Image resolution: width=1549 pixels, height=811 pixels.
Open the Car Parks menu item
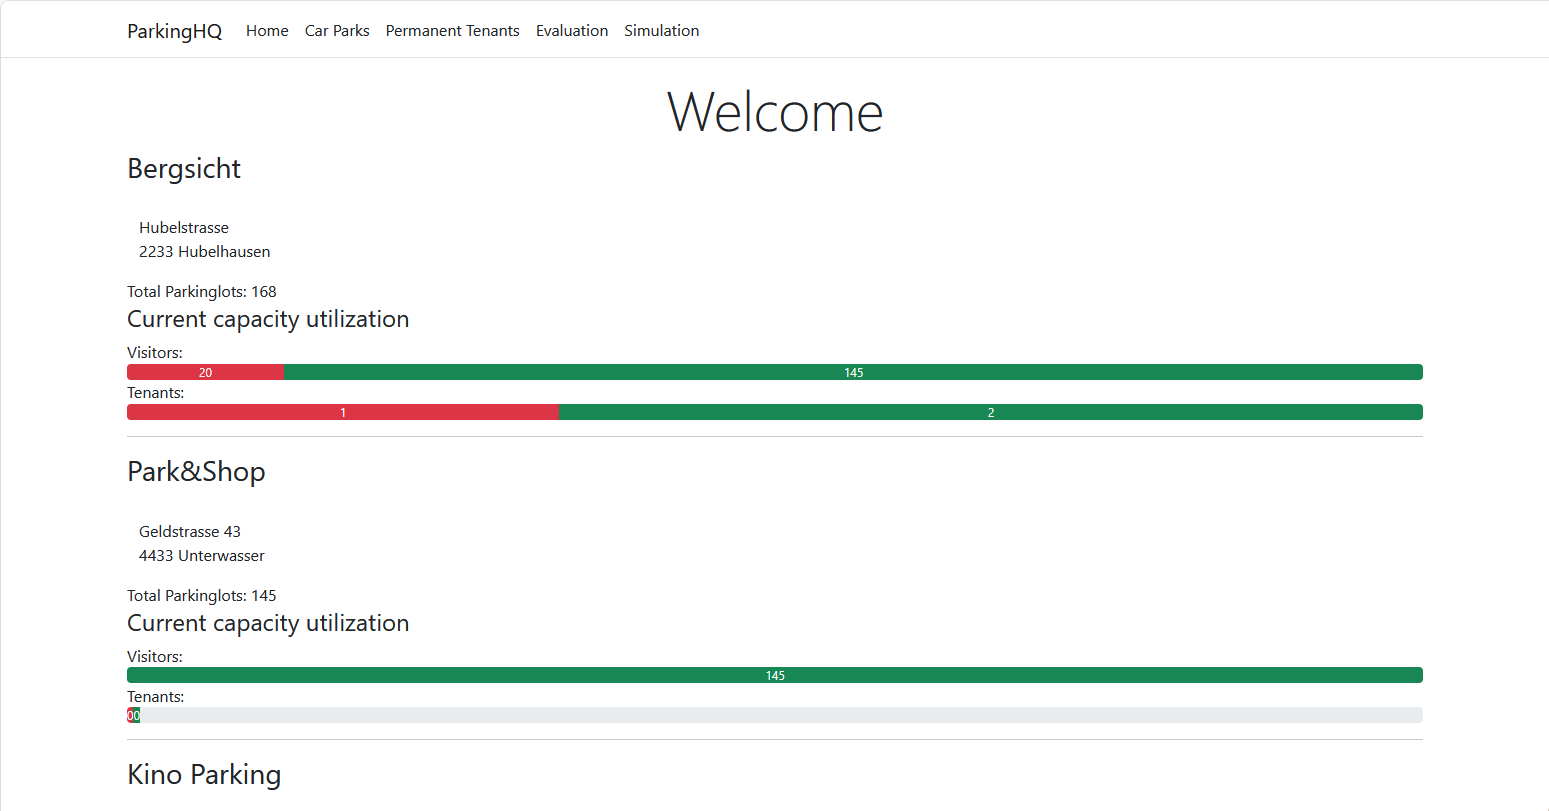tap(337, 31)
